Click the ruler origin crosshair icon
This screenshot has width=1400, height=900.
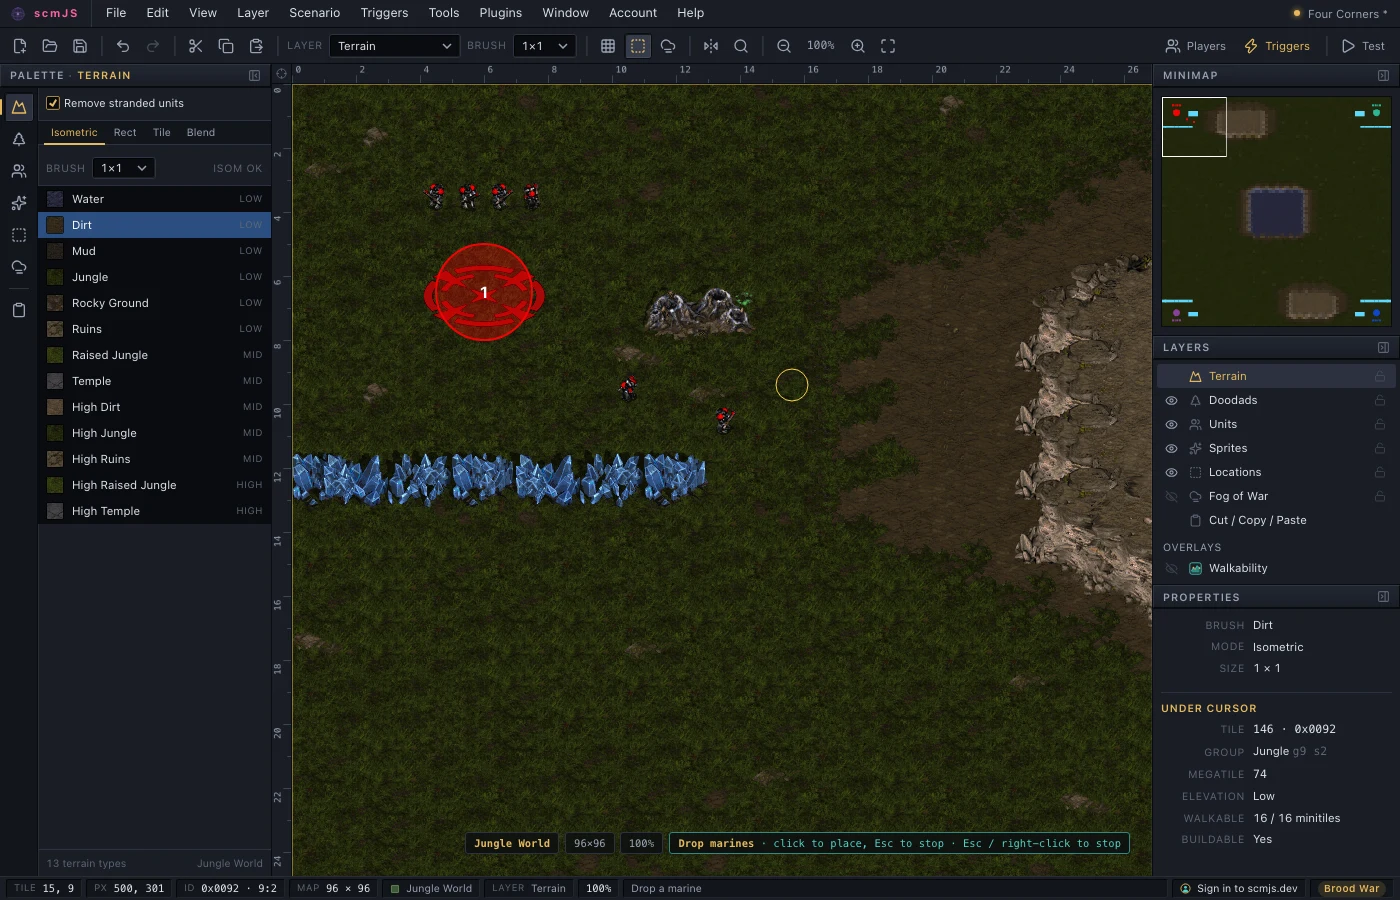[282, 74]
